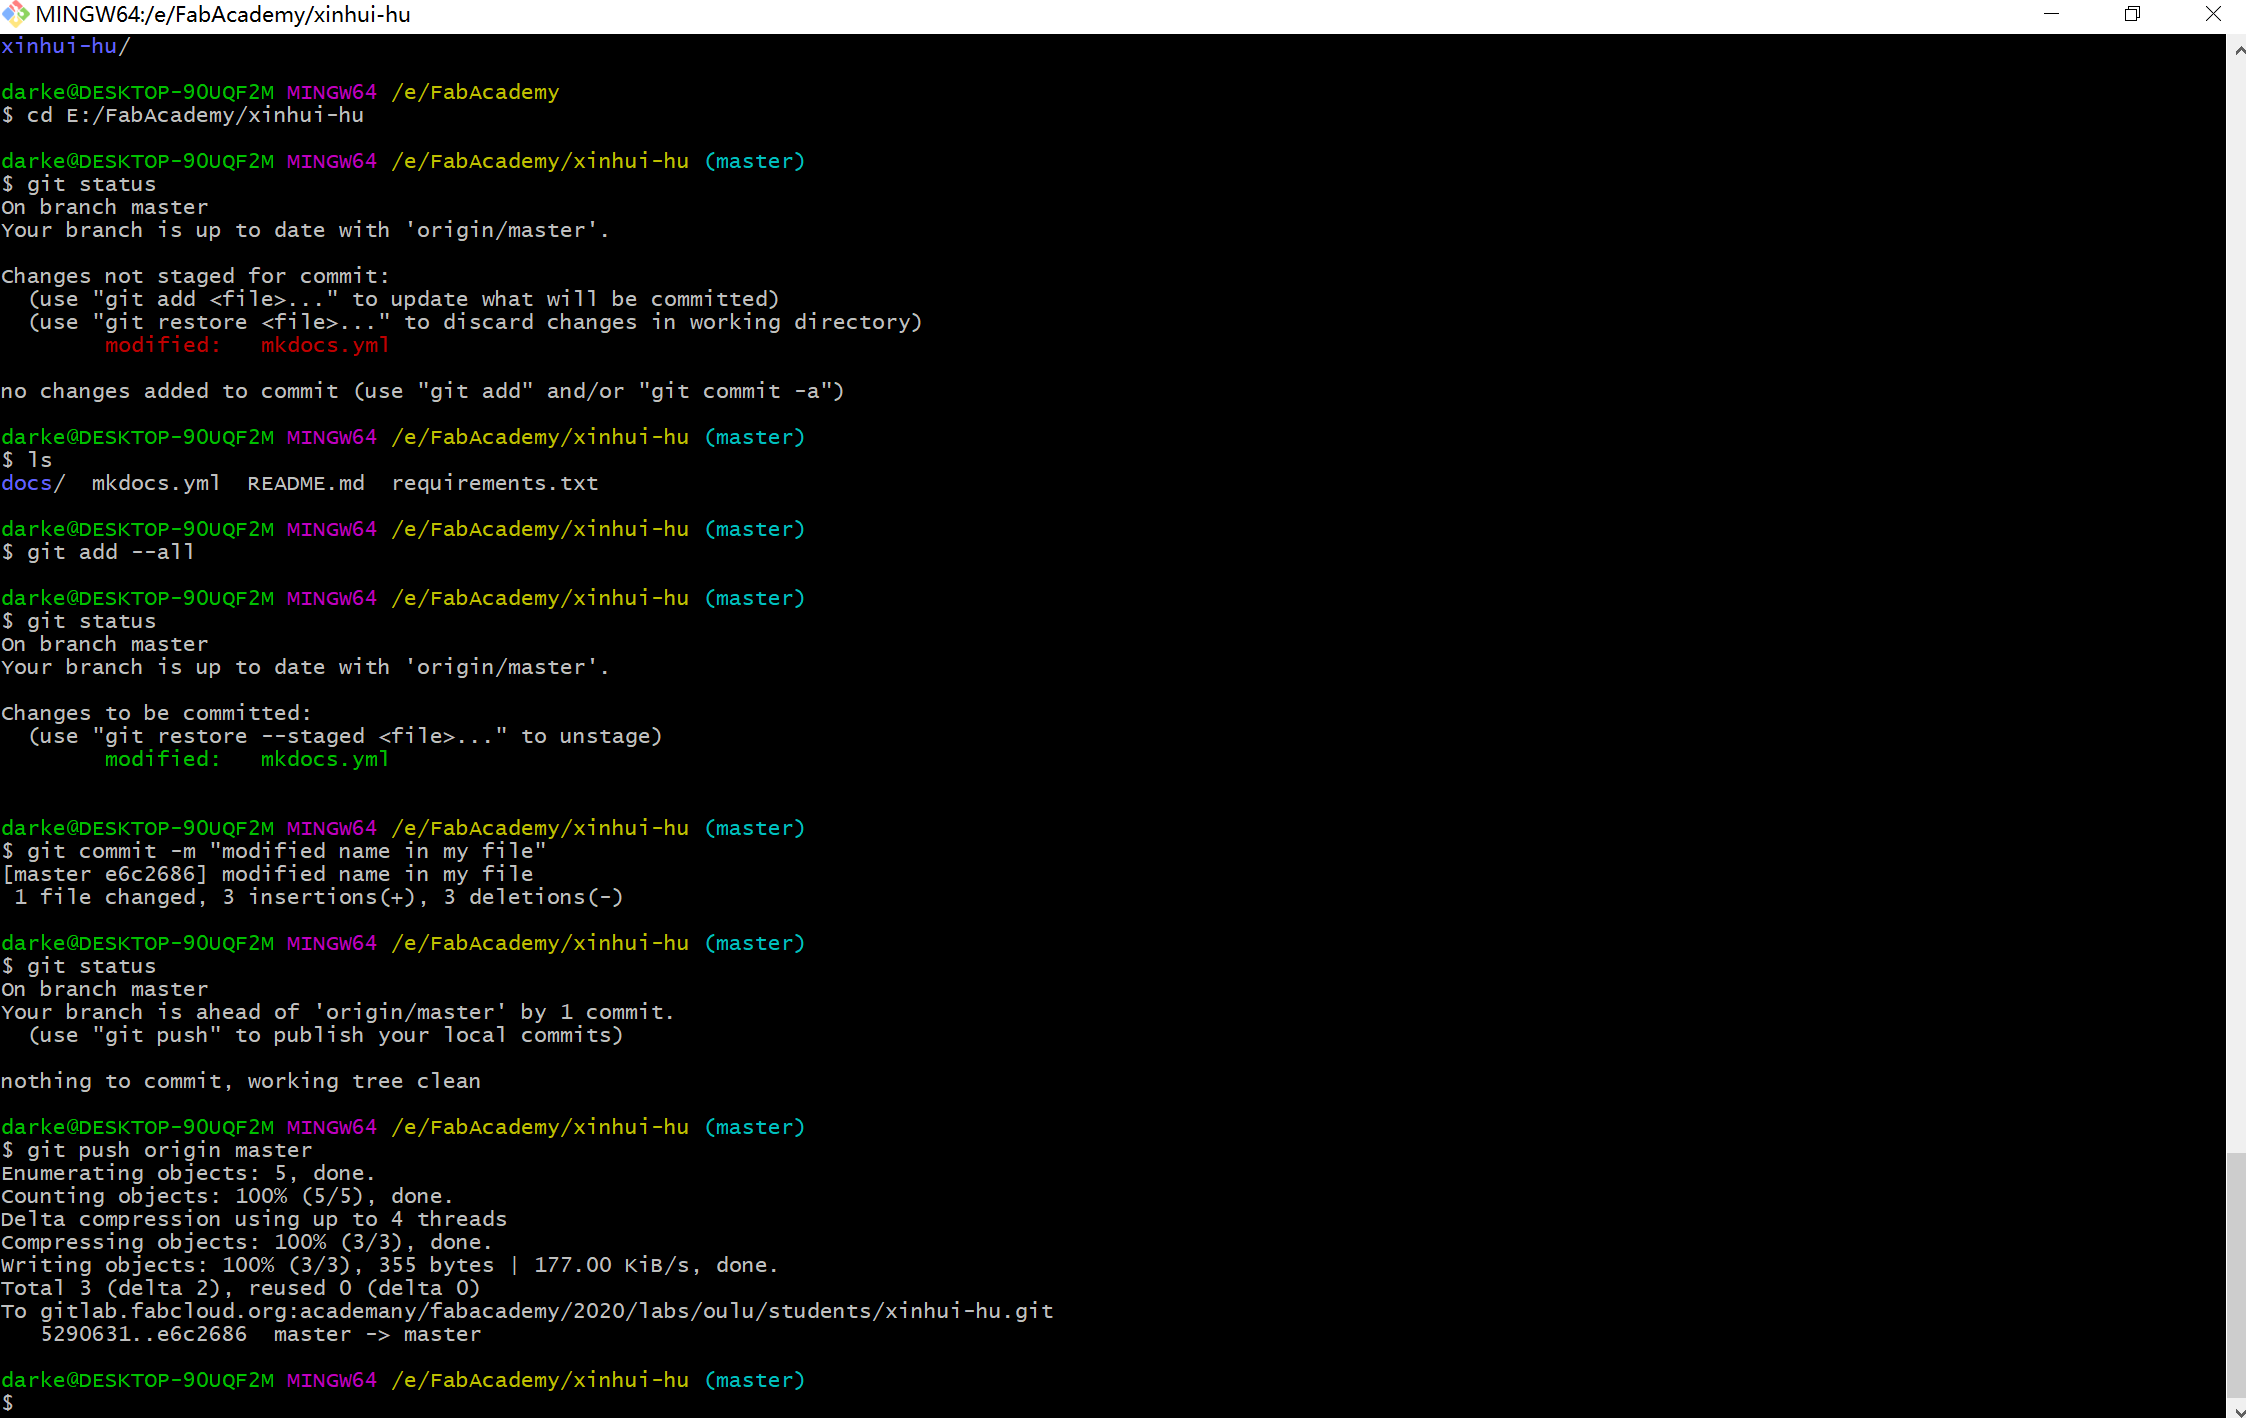Click the 'Writing objects: 100% (3/3)' line
The width and height of the screenshot is (2246, 1418).
tap(390, 1265)
